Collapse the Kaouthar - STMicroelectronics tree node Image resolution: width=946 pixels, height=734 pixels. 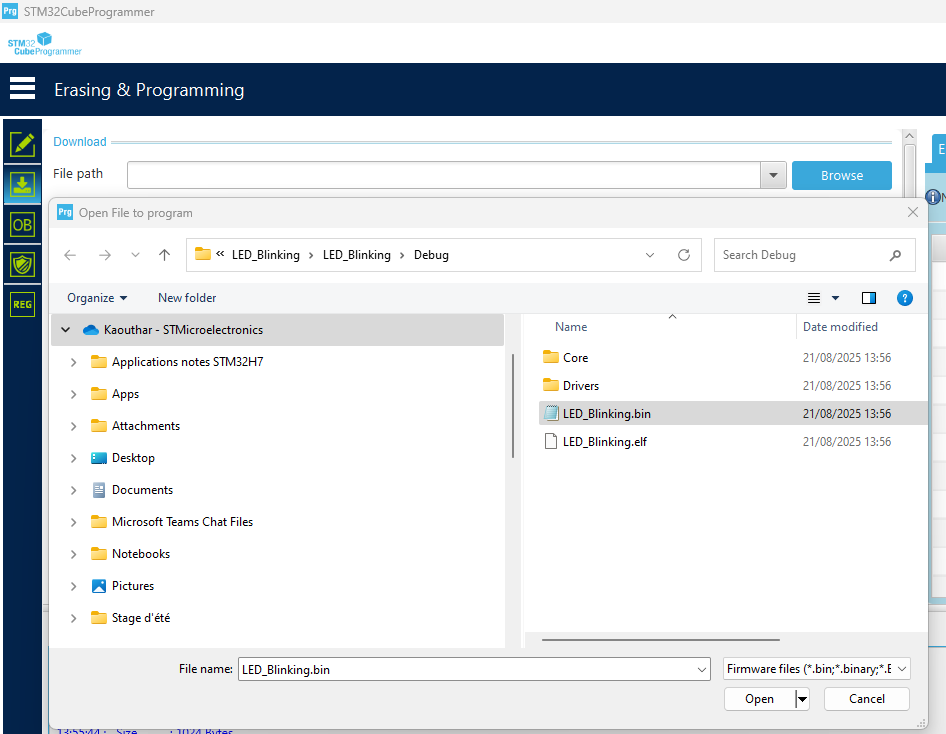click(x=66, y=330)
